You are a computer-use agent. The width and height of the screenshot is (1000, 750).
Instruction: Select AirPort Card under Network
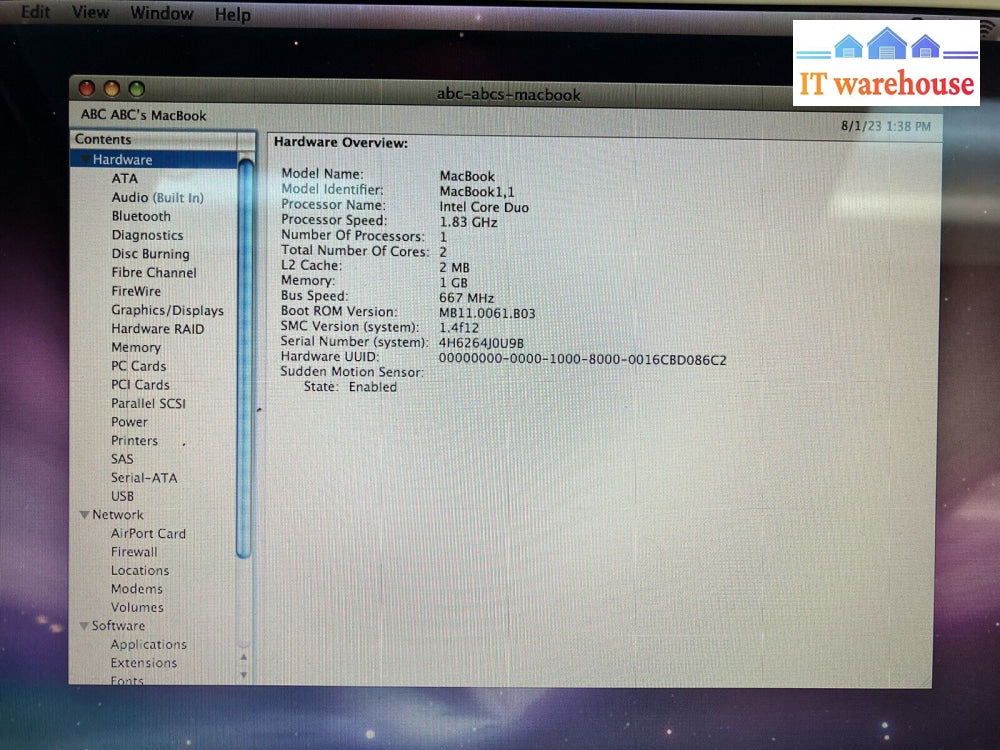pos(148,533)
